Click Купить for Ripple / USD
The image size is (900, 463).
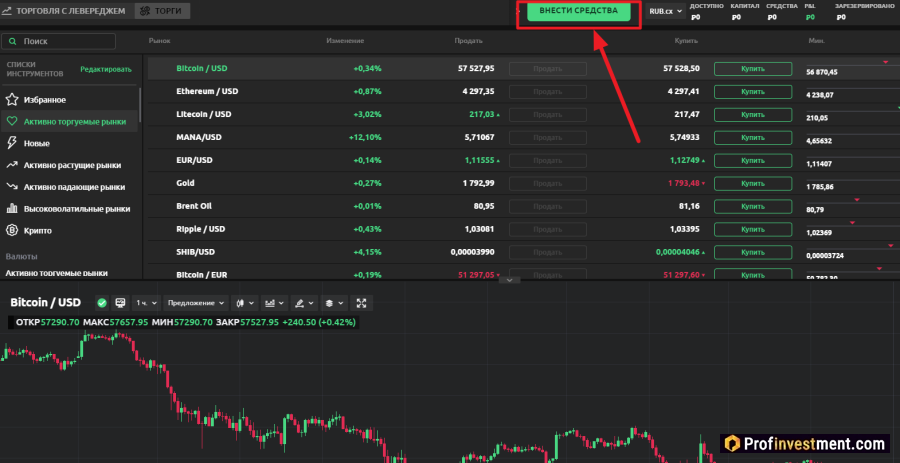click(x=752, y=229)
